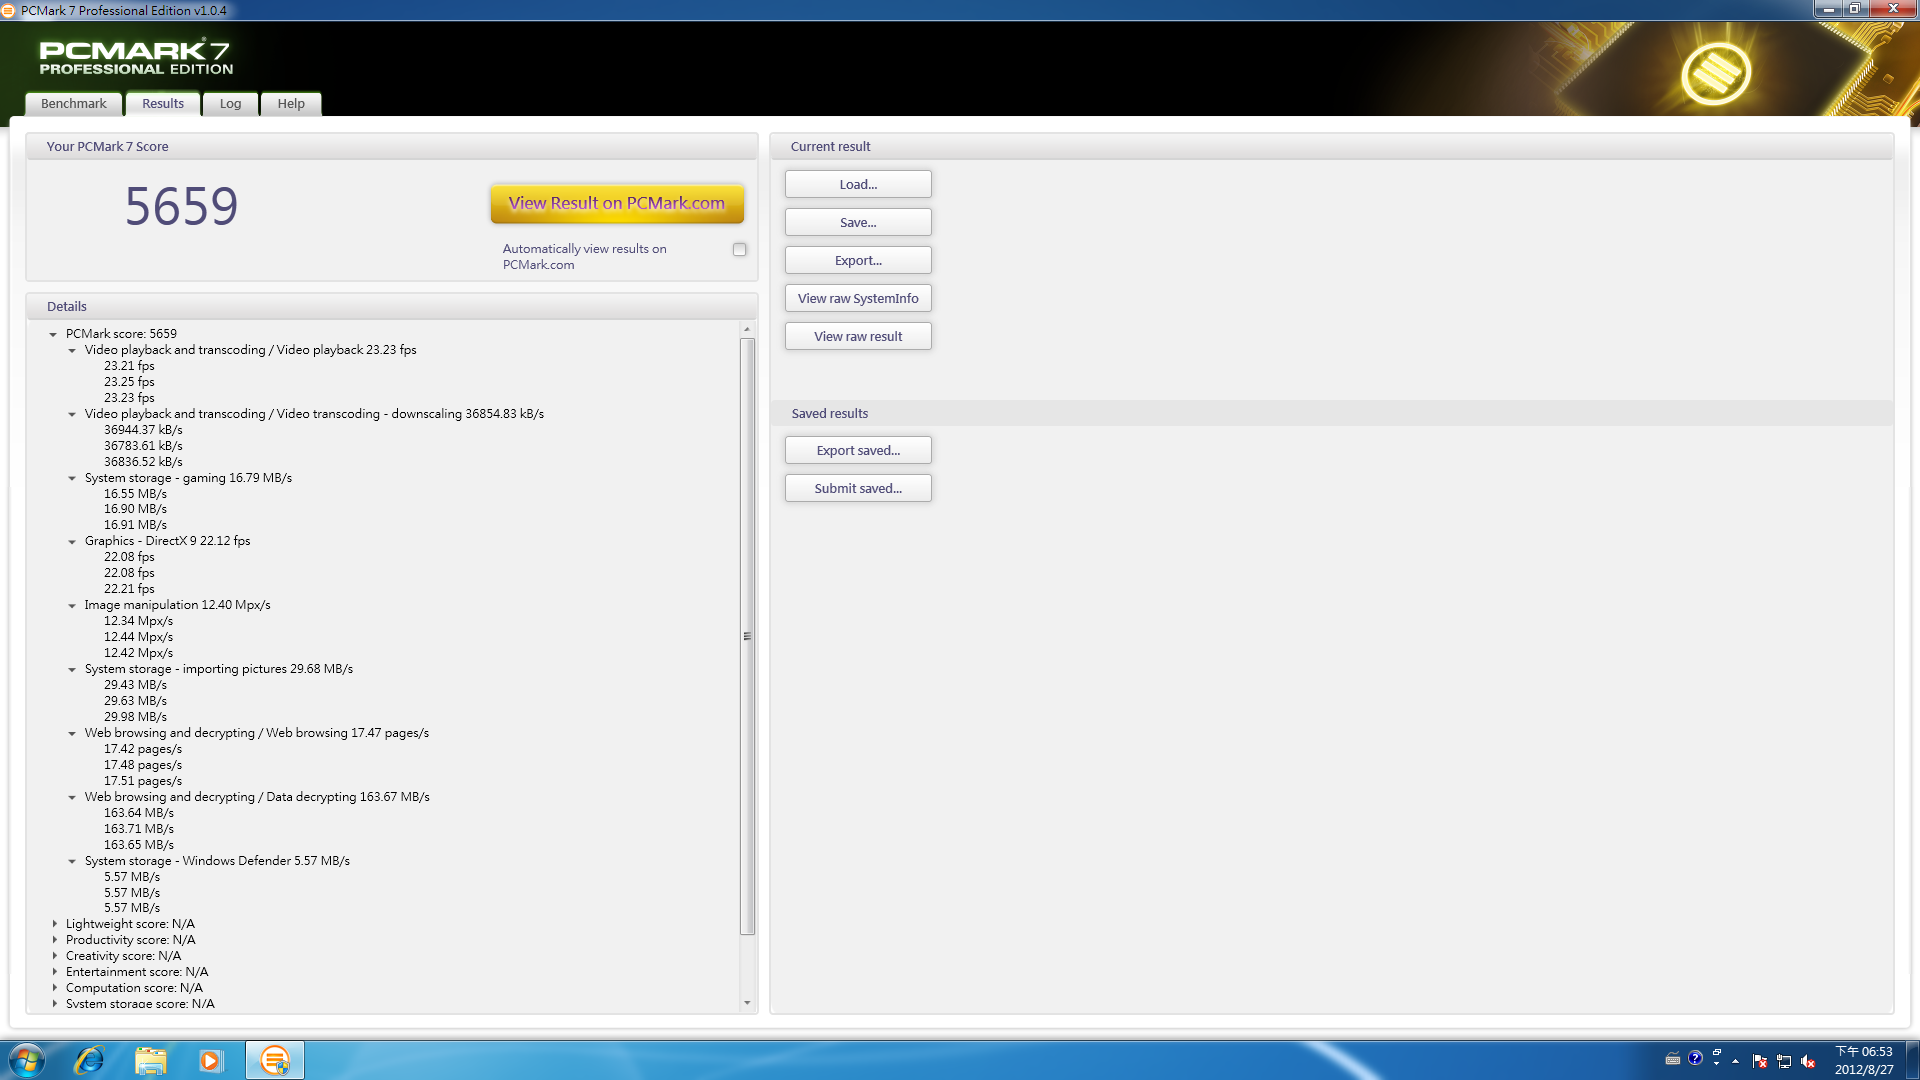Click the Details scroll down arrow
This screenshot has height=1080, width=1920.
(x=747, y=1003)
